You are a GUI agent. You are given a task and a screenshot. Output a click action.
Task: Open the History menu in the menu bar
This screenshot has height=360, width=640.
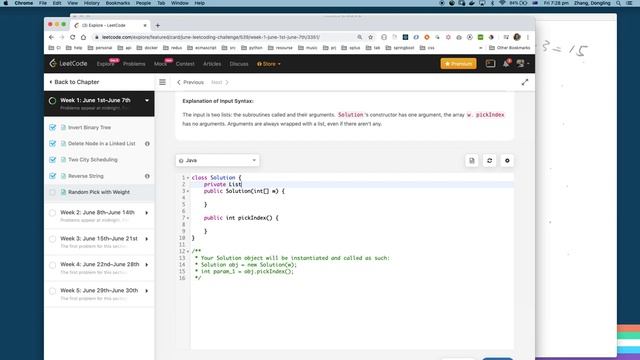(91, 3)
